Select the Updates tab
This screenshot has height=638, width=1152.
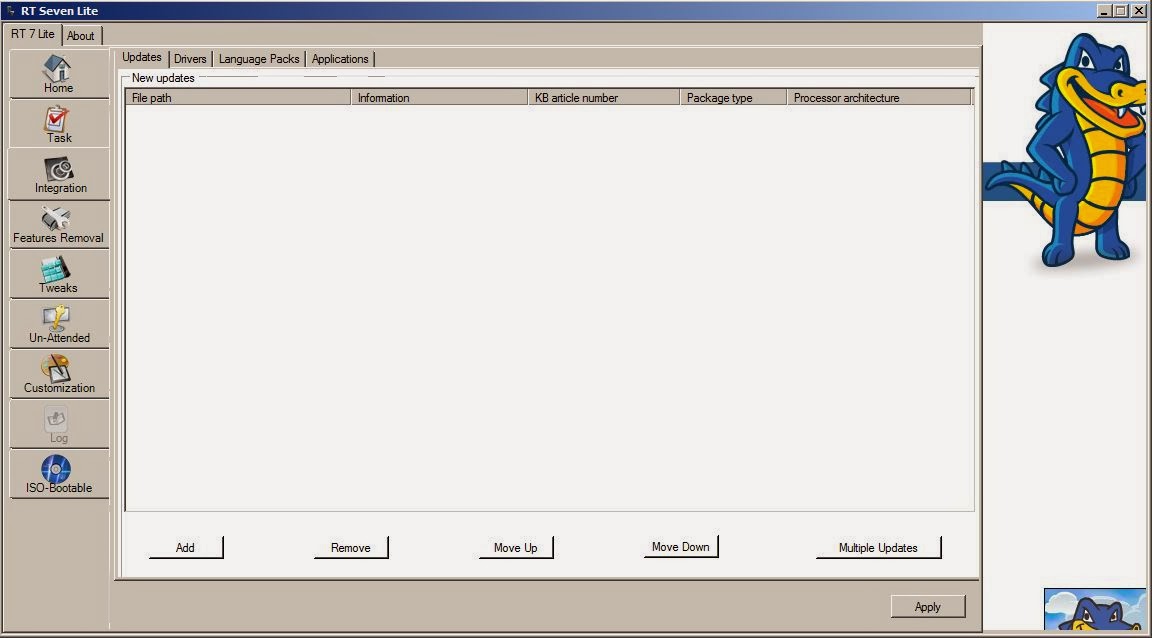coord(142,57)
